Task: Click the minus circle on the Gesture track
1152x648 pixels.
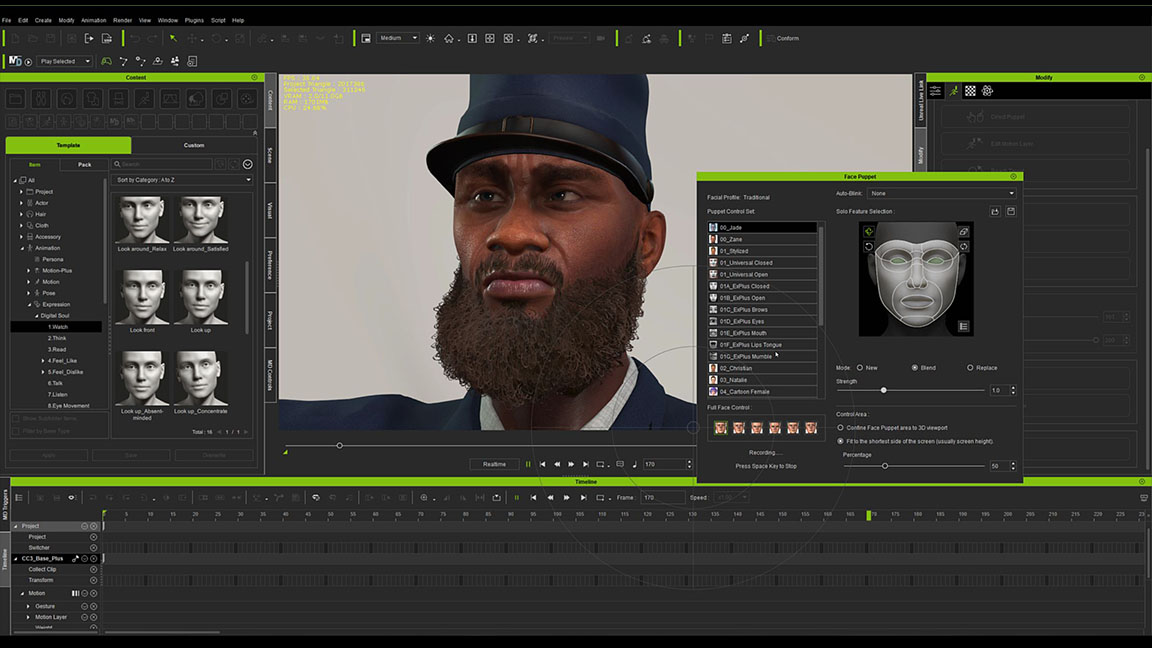Action: coord(84,606)
